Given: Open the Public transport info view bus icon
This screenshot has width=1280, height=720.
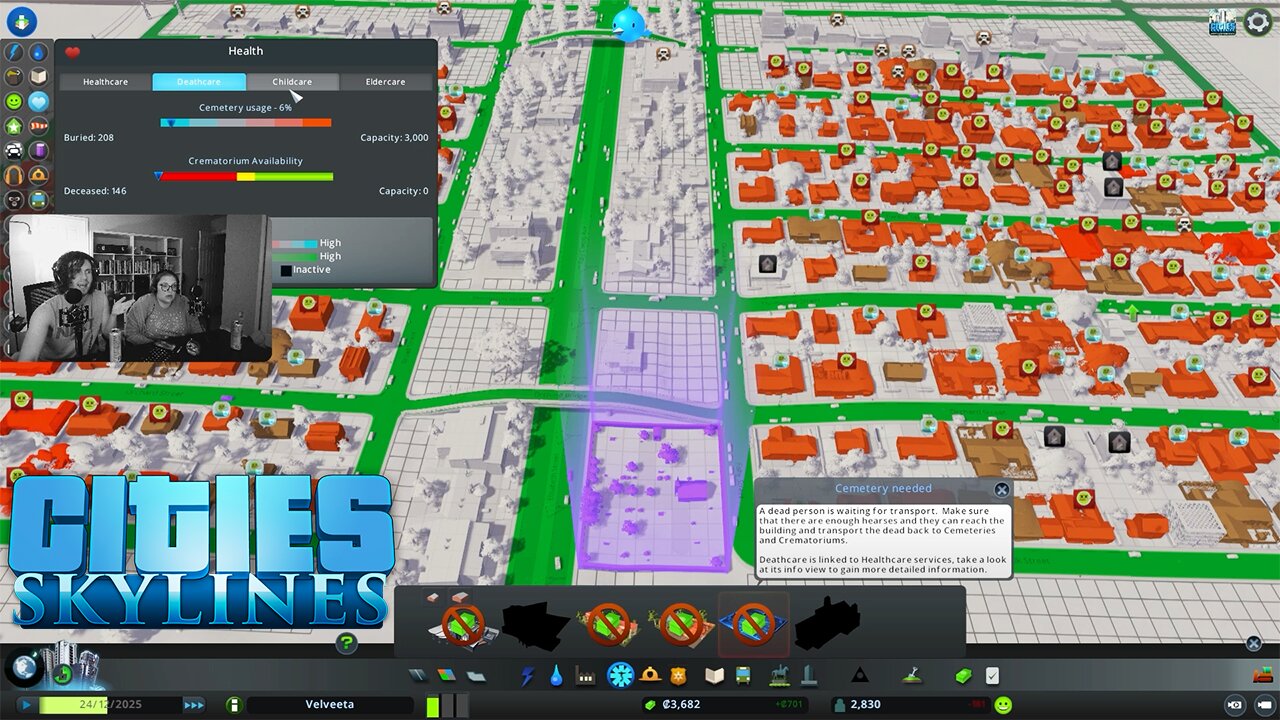Looking at the screenshot, I should tap(38, 200).
